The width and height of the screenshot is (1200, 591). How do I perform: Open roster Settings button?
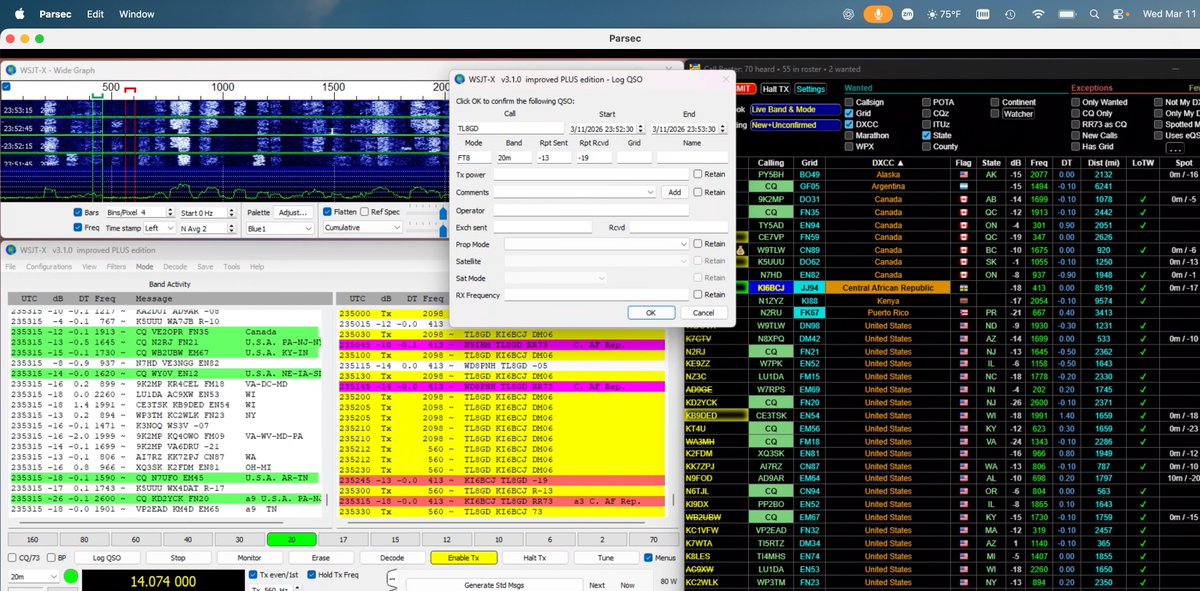pyautogui.click(x=810, y=89)
